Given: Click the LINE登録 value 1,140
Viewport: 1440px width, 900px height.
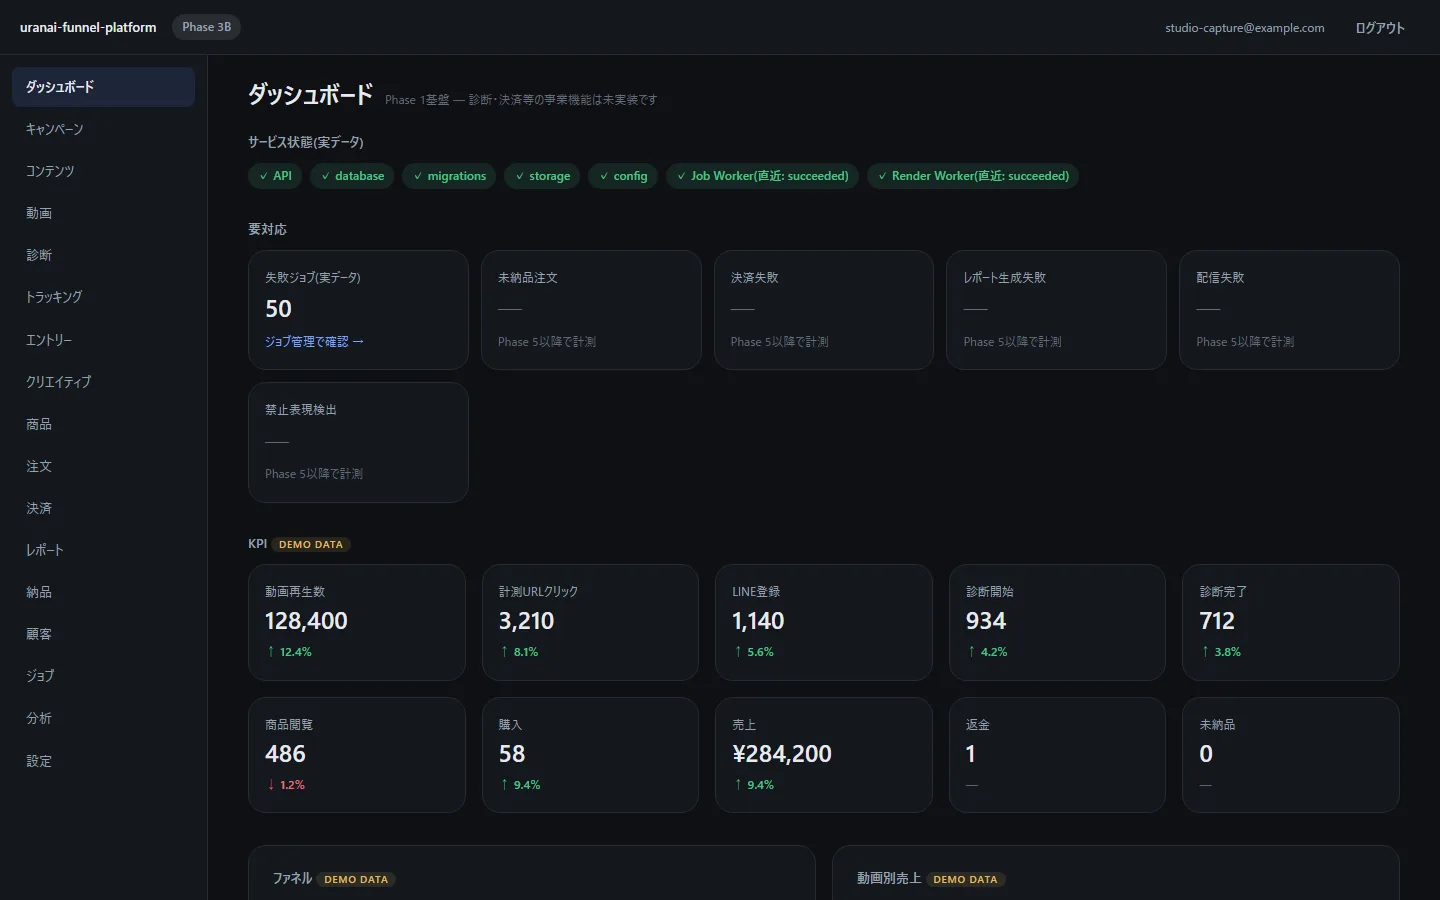Looking at the screenshot, I should tap(758, 621).
